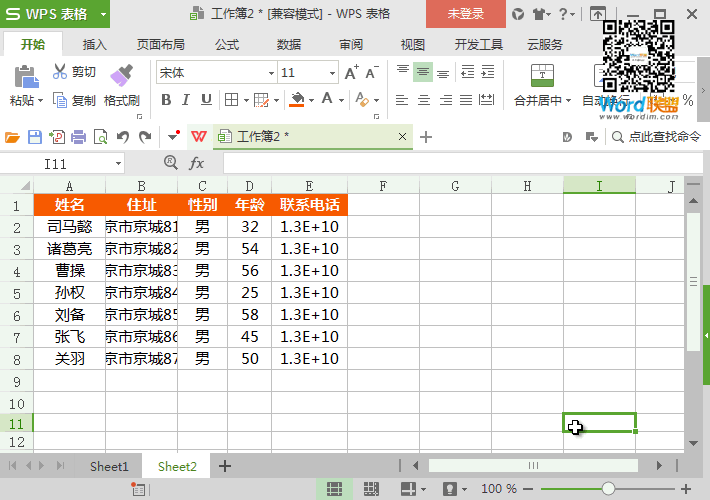Open WPS application menu arrow
Viewport: 710px width, 500px height.
[103, 14]
